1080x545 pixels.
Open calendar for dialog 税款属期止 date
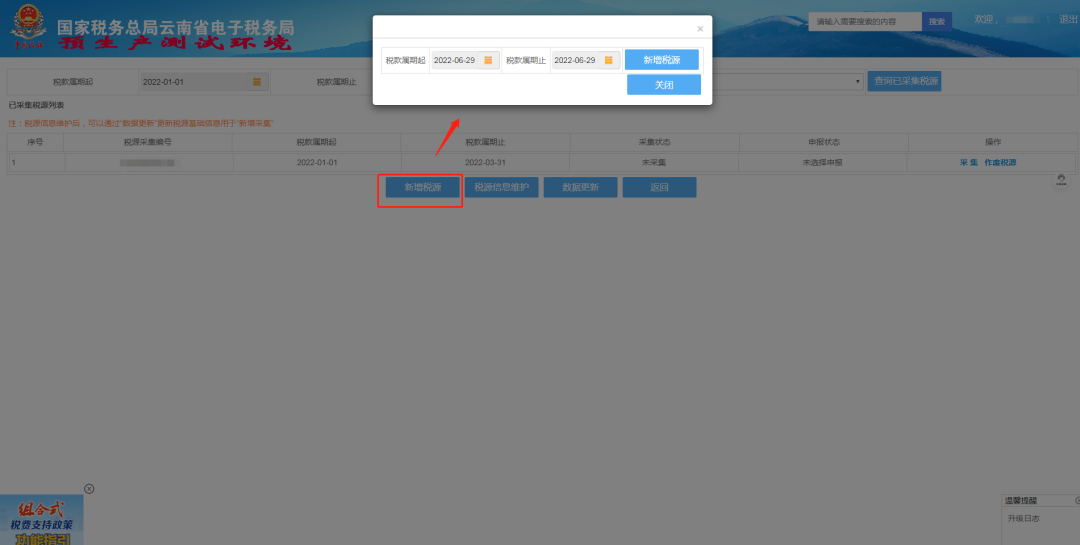[x=609, y=61]
